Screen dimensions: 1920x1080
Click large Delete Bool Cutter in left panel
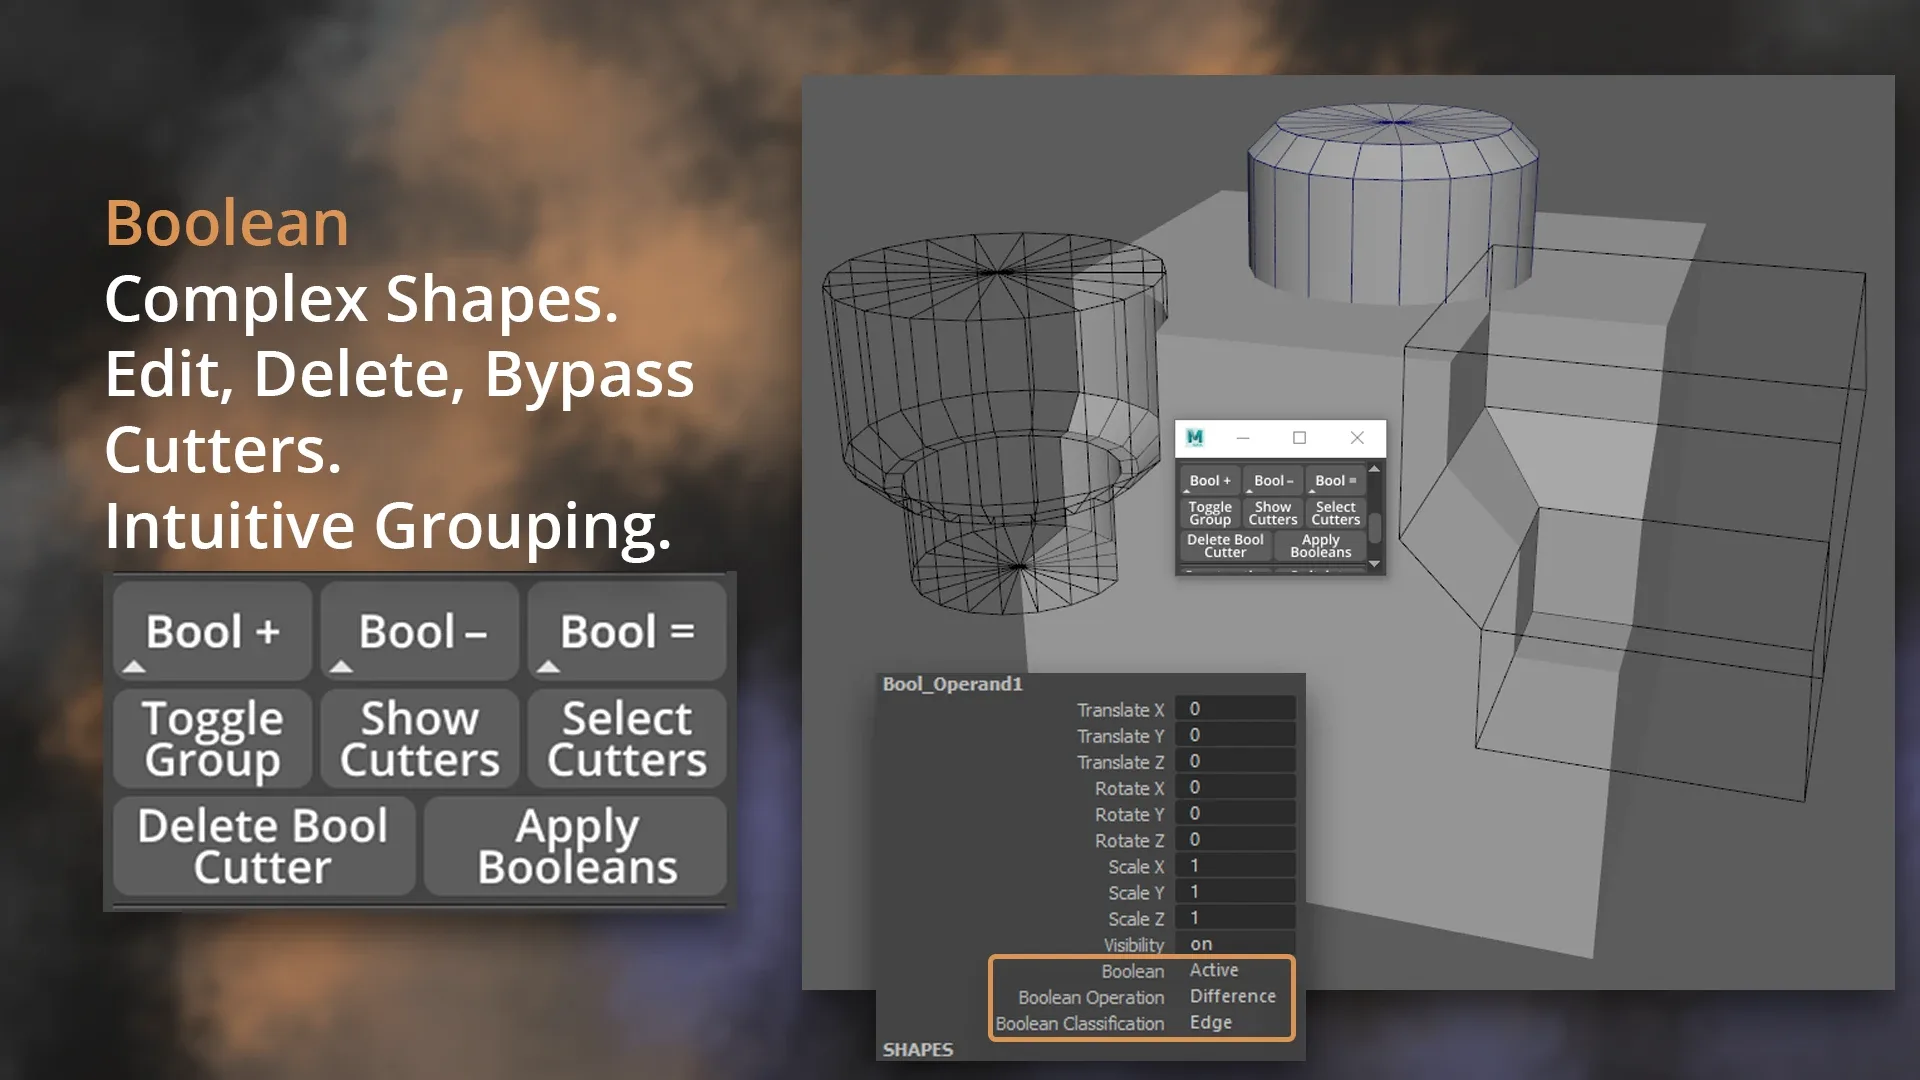[263, 846]
